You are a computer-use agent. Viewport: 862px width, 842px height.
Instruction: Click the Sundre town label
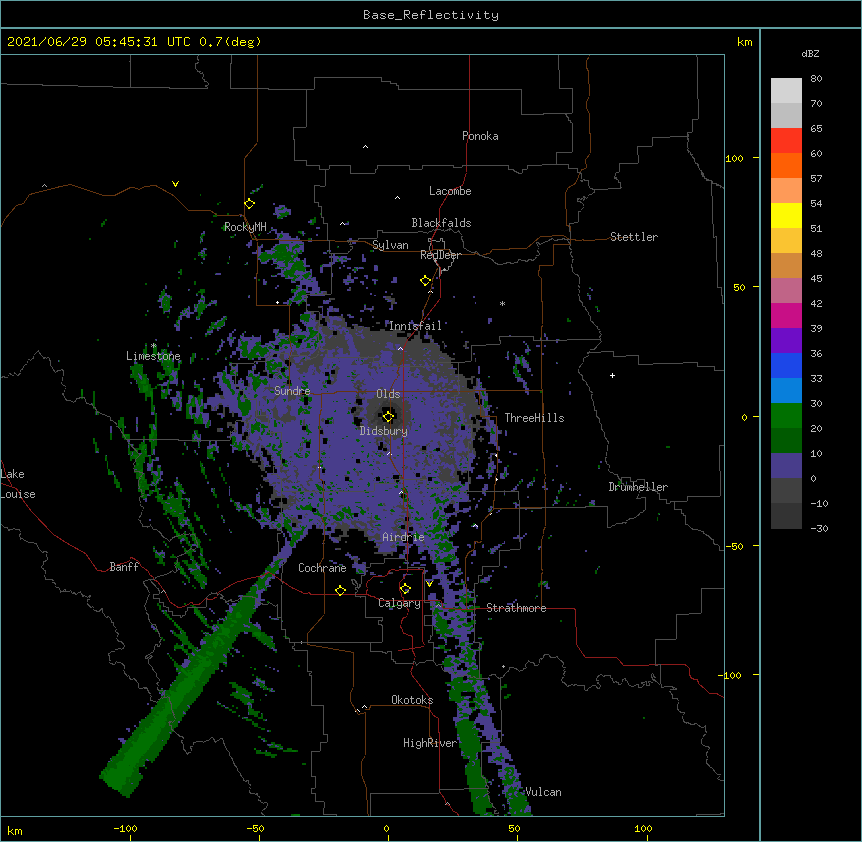pyautogui.click(x=292, y=391)
